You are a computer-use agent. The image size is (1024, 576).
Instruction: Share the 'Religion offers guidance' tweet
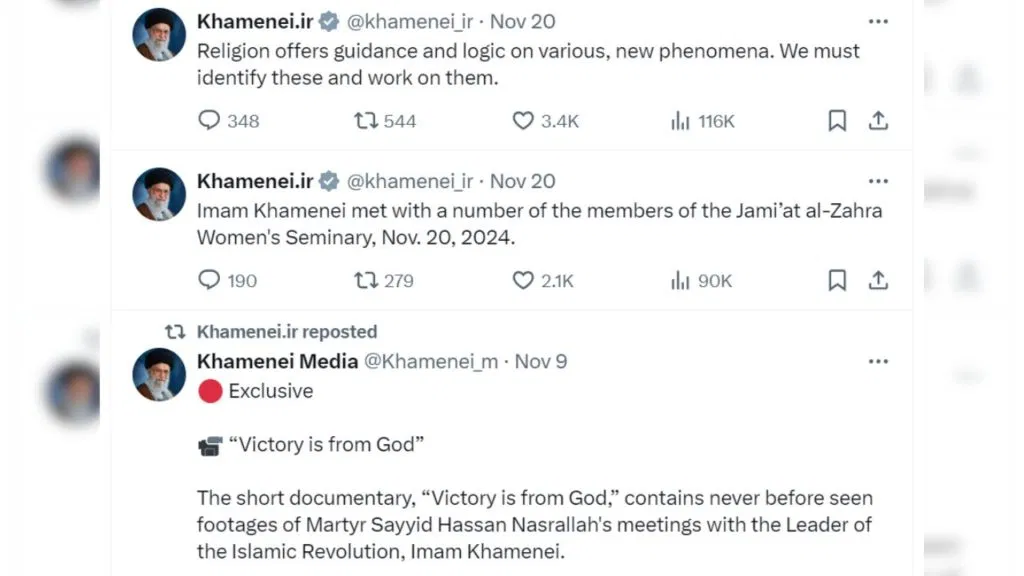878,121
